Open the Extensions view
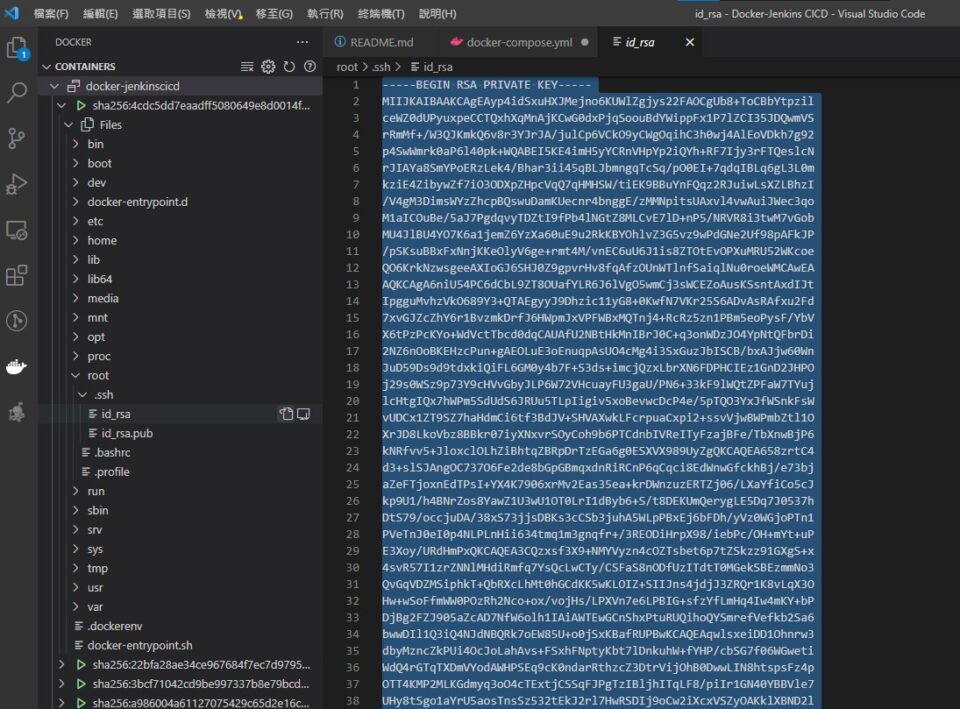The height and width of the screenshot is (709, 960). coord(17,275)
